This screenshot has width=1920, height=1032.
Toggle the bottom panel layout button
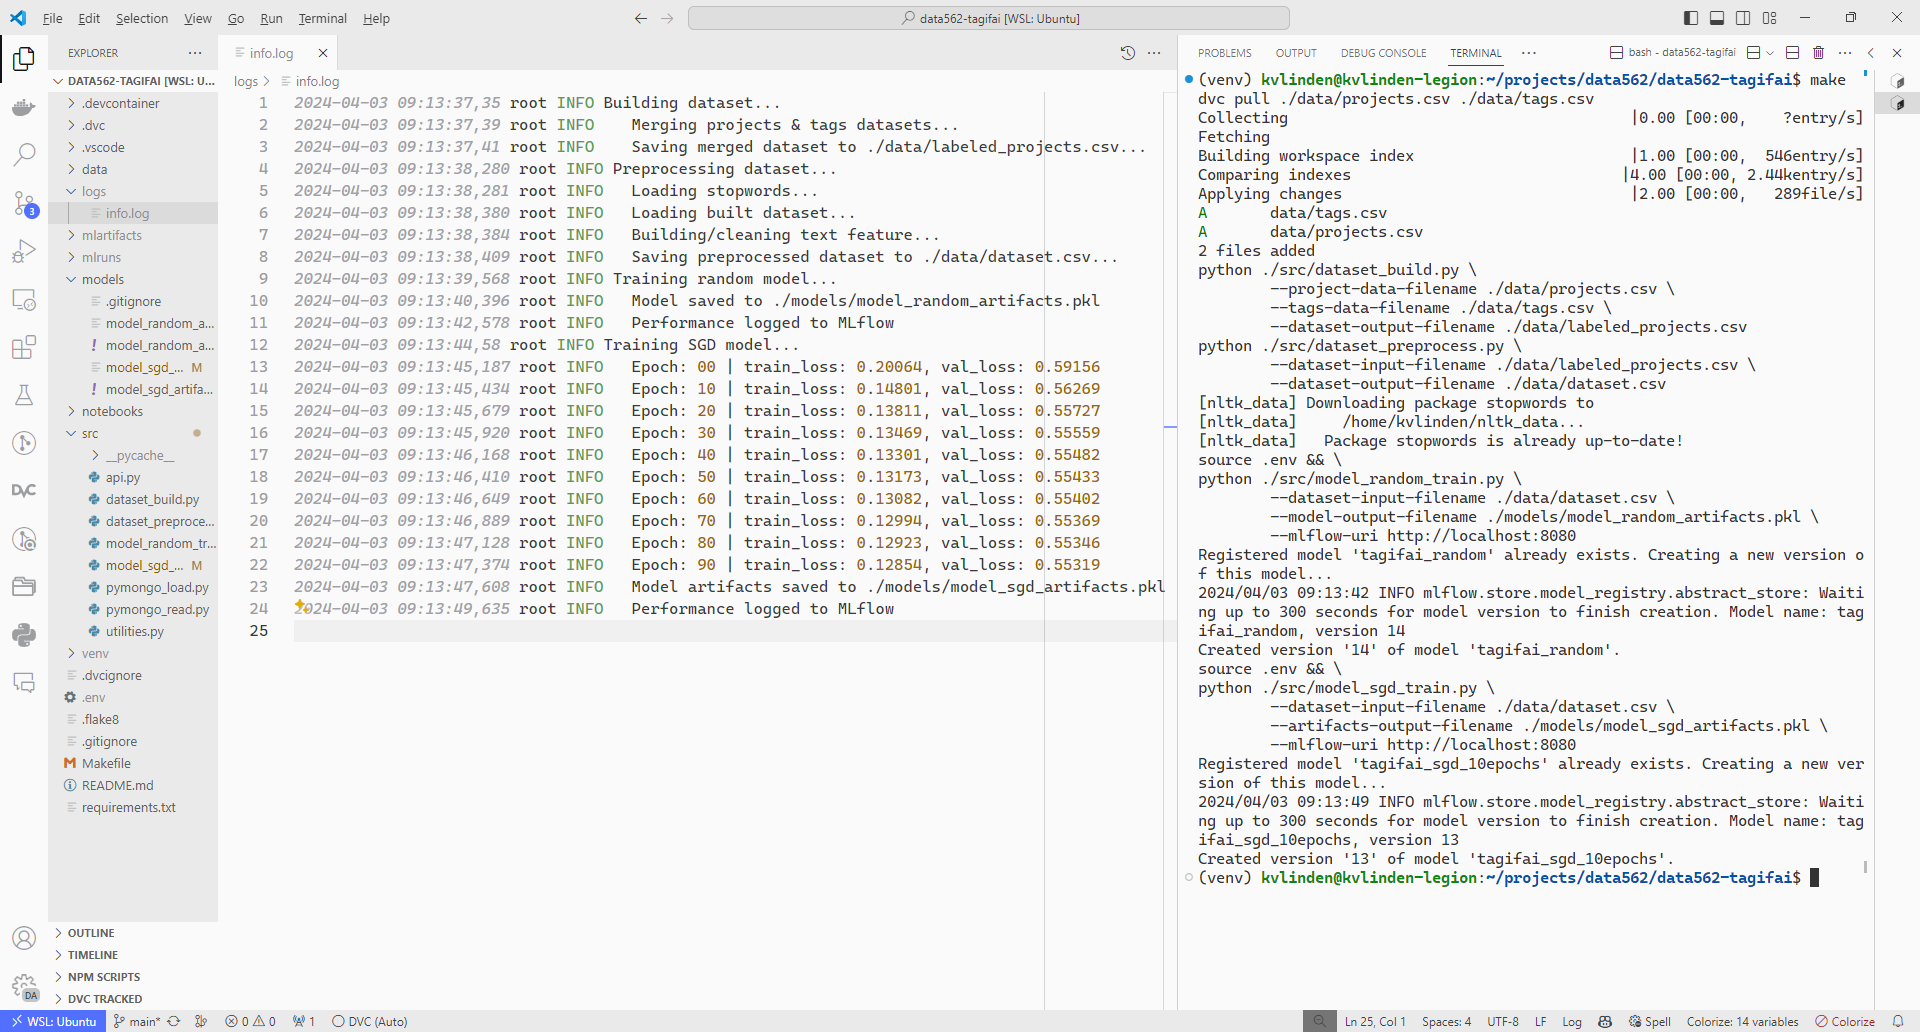click(1717, 18)
